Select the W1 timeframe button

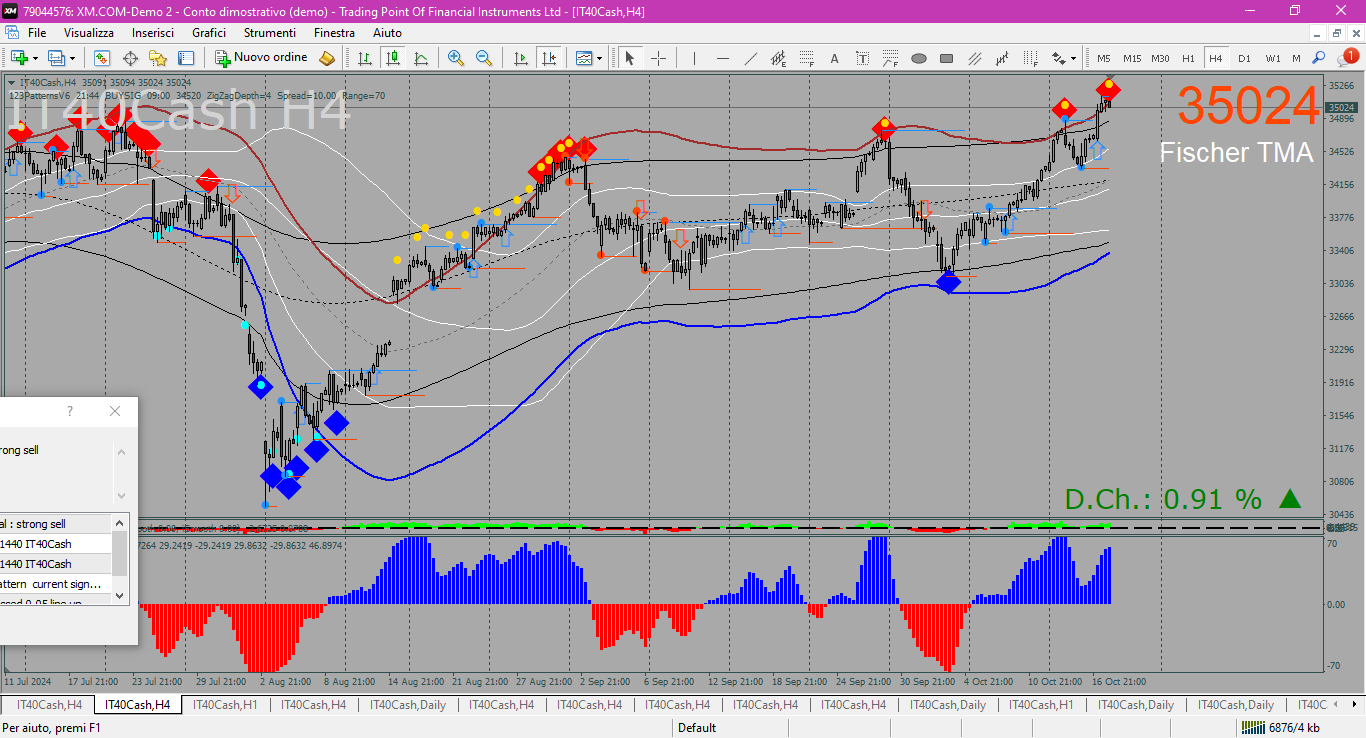click(1272, 58)
